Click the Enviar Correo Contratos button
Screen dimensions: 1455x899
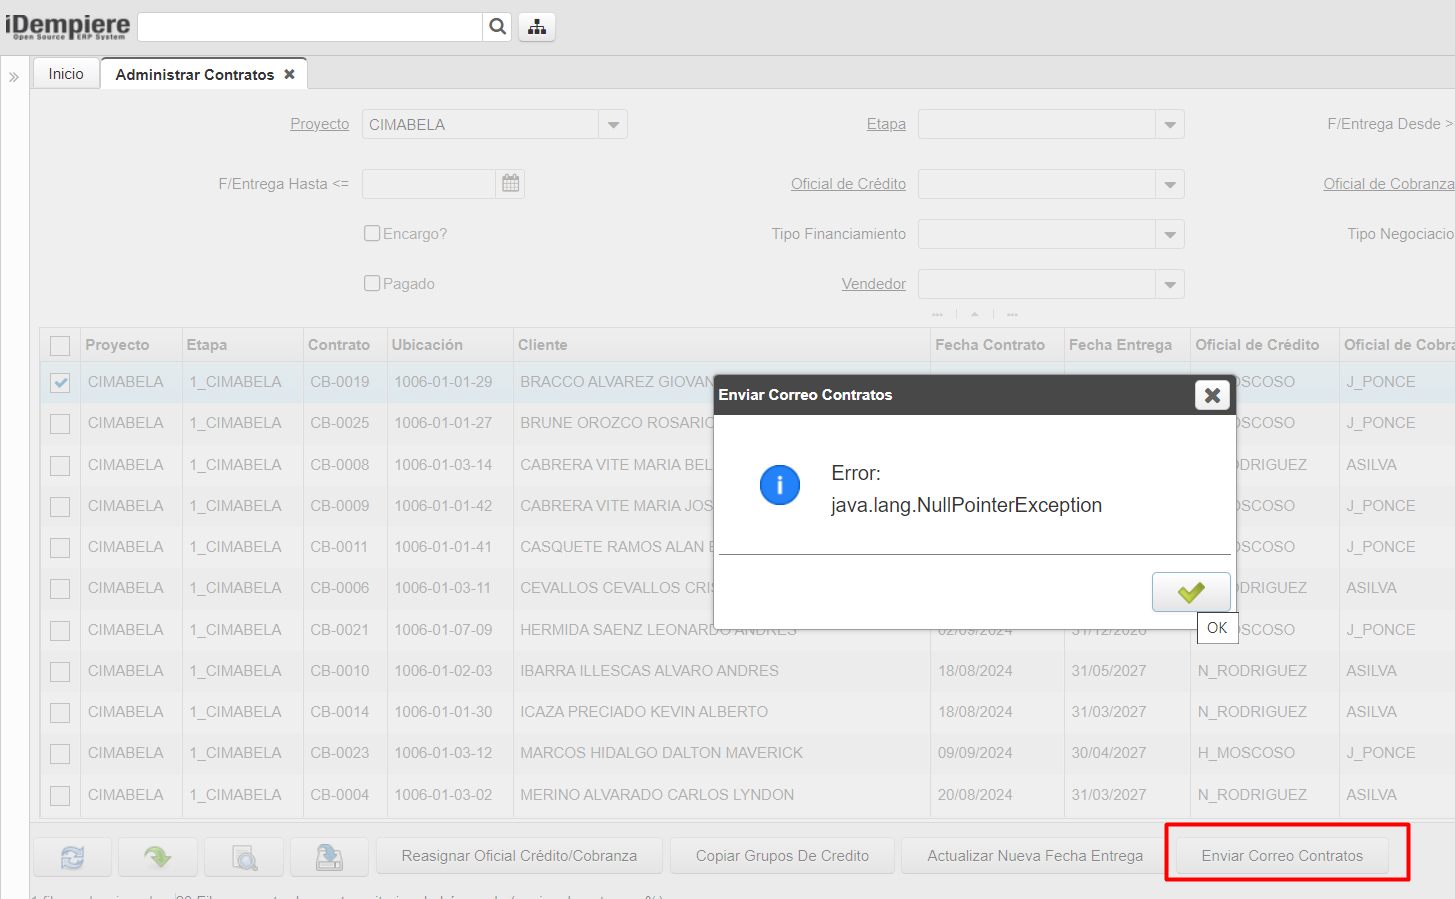click(1282, 856)
